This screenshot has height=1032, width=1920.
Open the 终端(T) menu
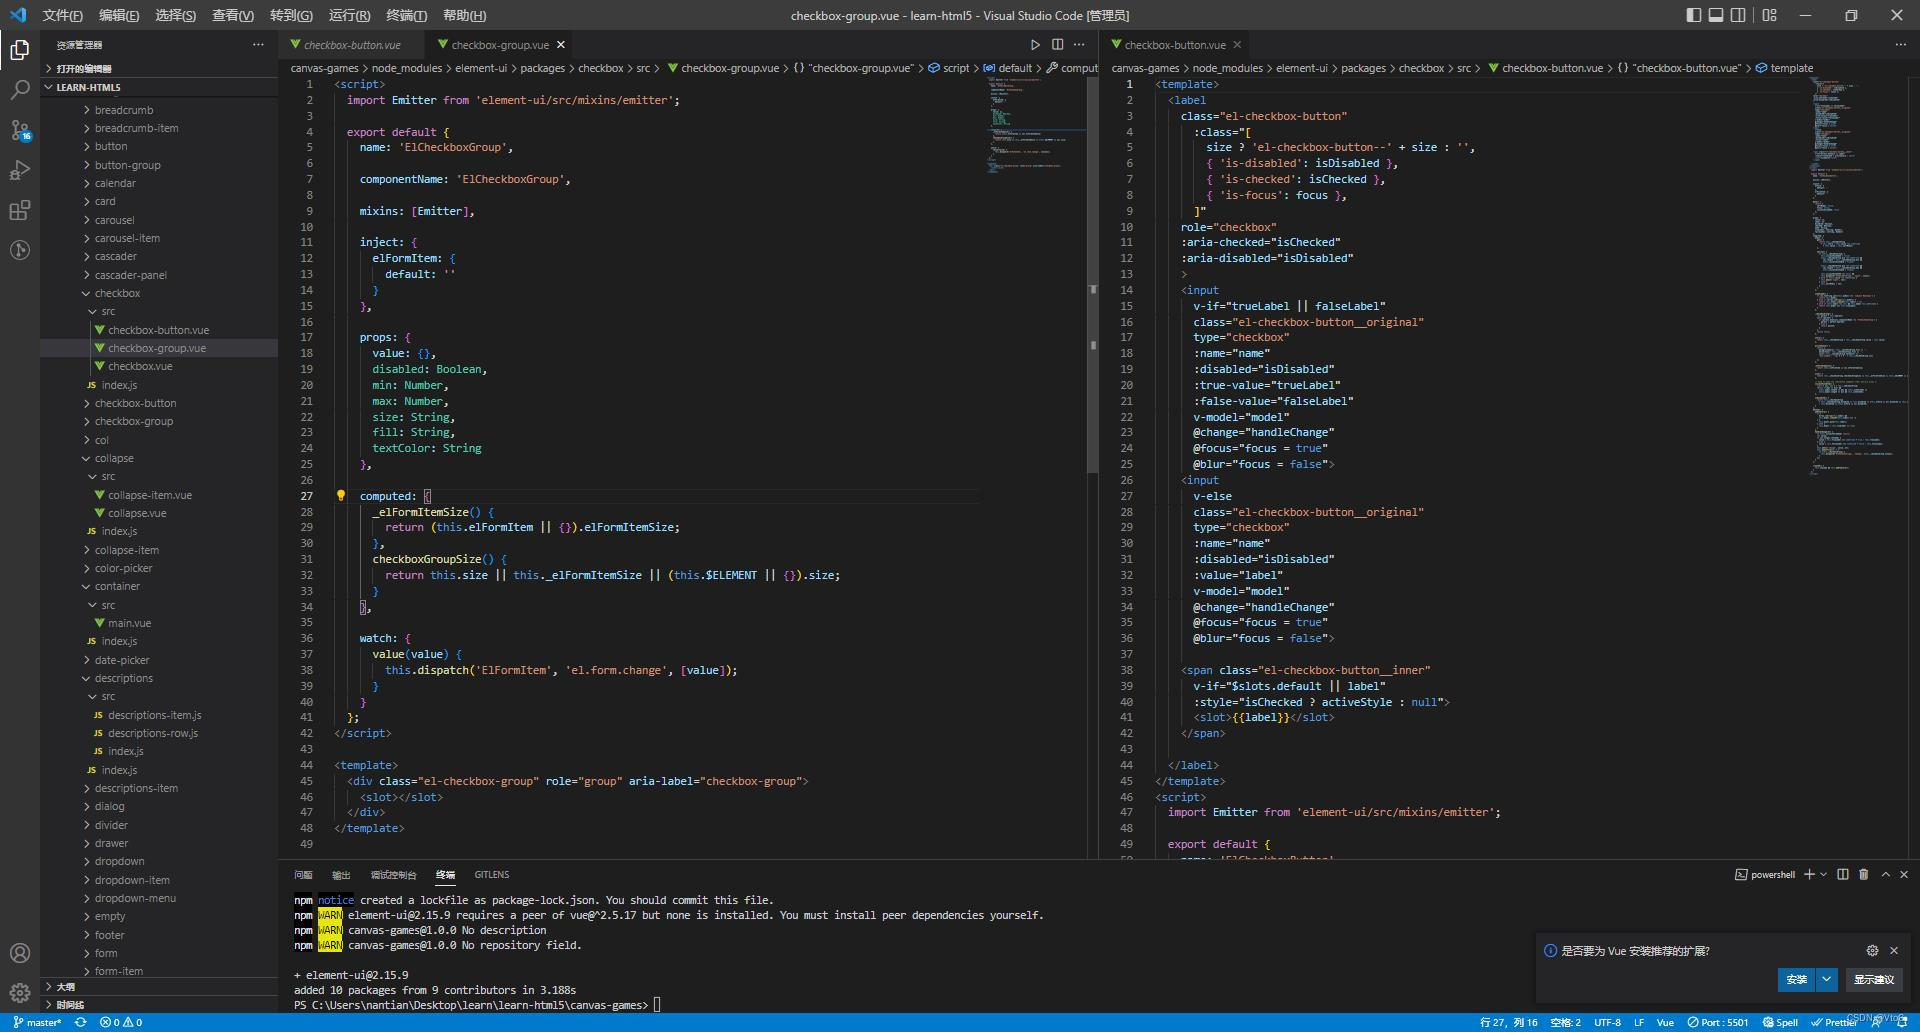pos(406,15)
